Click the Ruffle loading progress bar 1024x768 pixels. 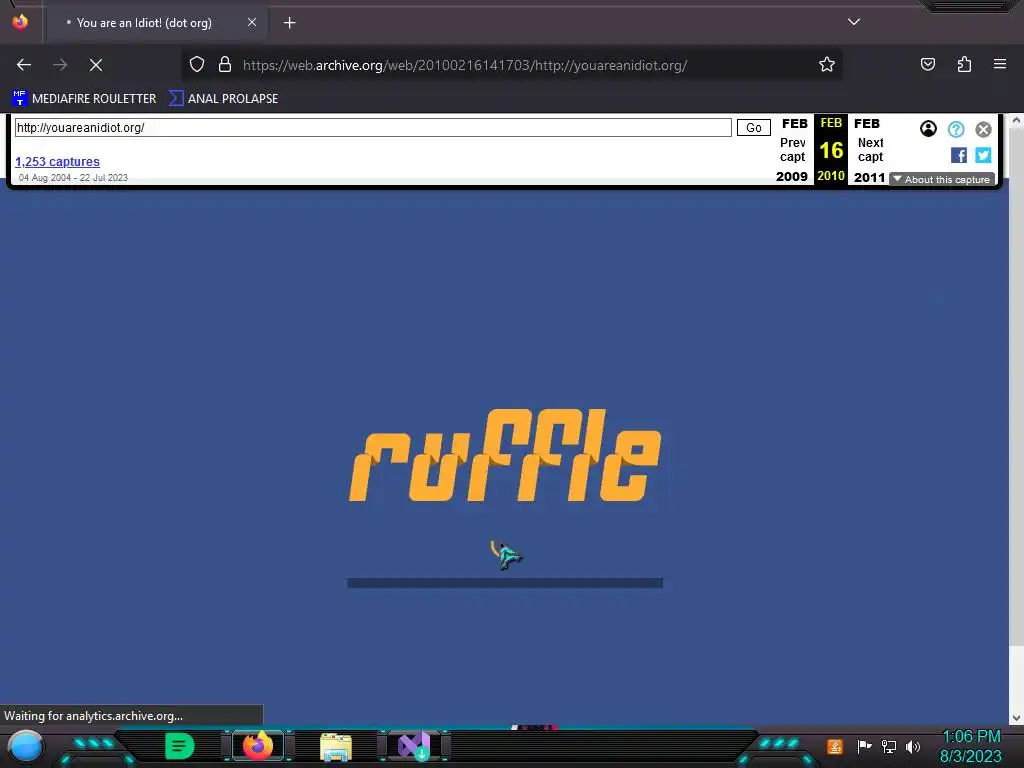(x=505, y=583)
